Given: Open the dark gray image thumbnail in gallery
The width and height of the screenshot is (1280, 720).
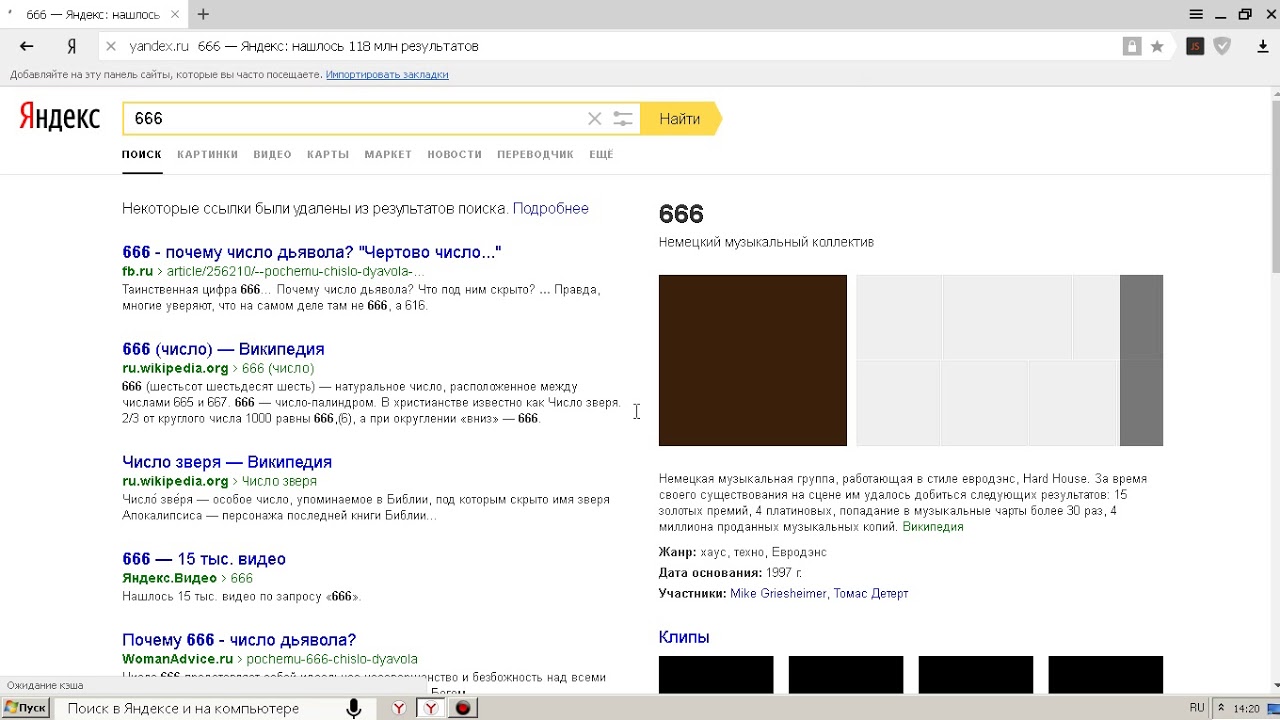Looking at the screenshot, I should [1141, 360].
